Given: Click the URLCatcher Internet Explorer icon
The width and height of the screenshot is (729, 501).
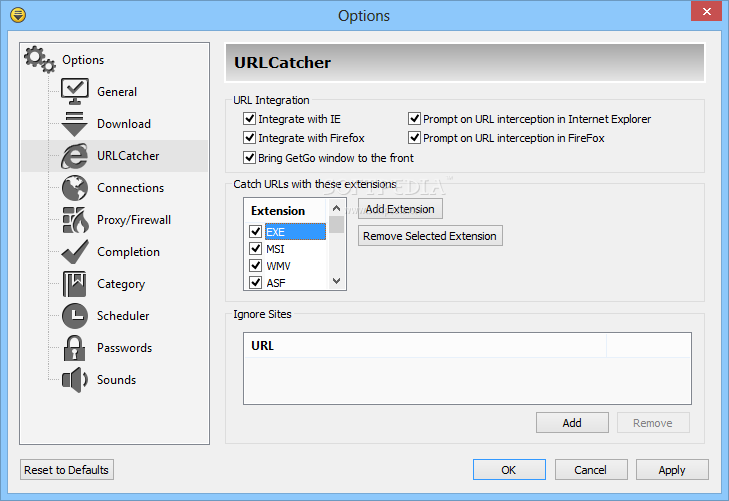Looking at the screenshot, I should 74,156.
